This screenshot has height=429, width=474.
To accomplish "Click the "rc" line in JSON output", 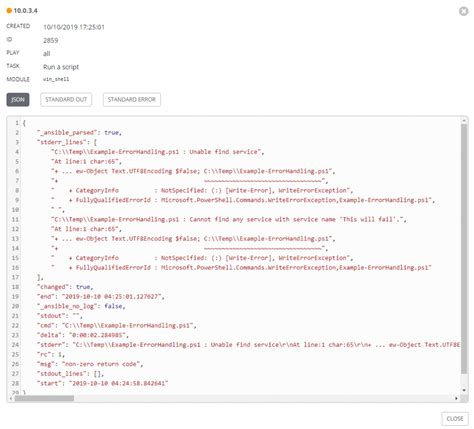I will tap(51, 354).
